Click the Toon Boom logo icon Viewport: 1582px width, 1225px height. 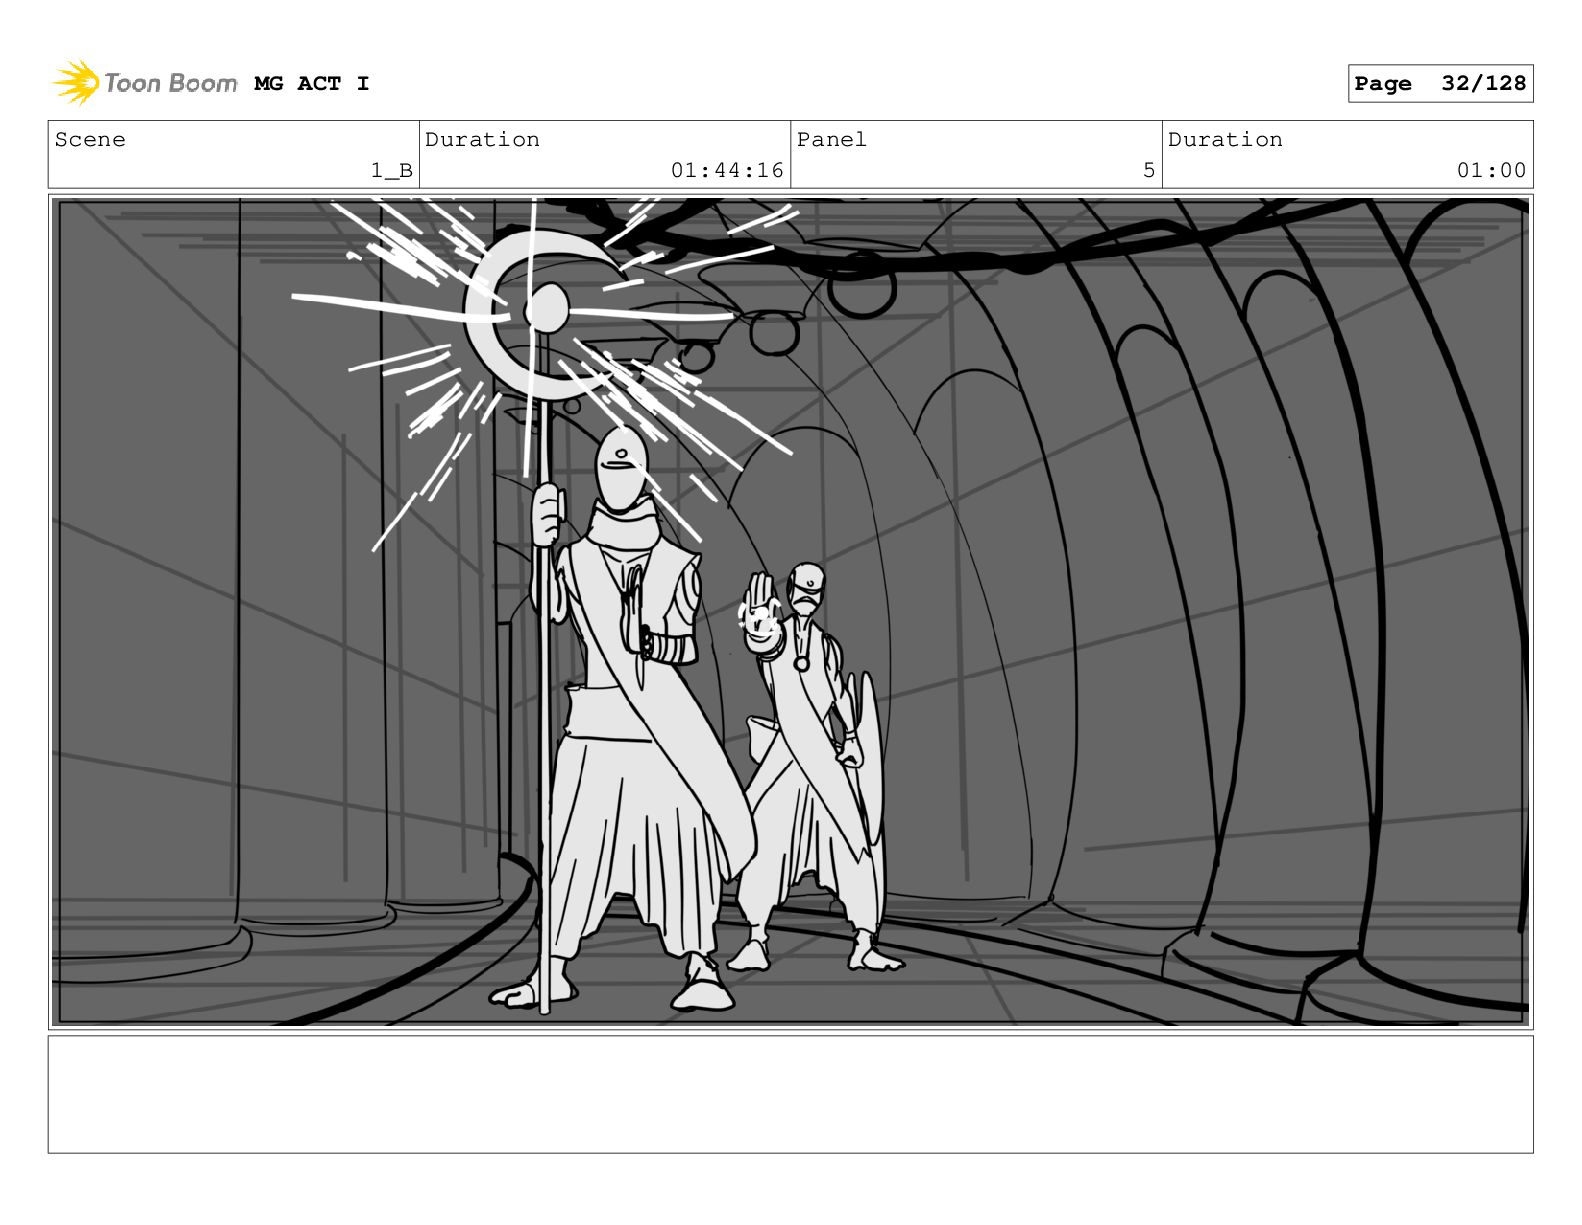(76, 82)
